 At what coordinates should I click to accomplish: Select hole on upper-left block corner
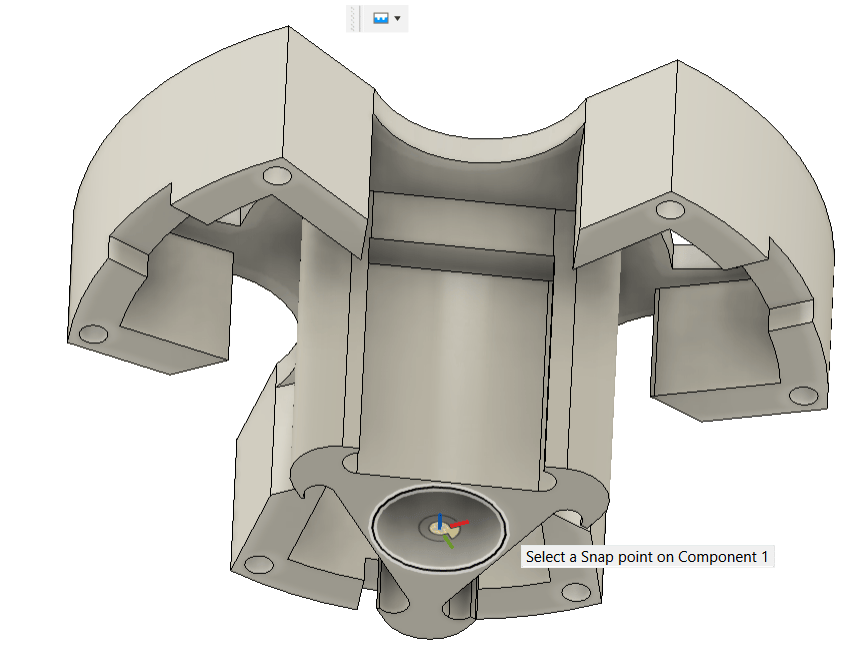(277, 176)
